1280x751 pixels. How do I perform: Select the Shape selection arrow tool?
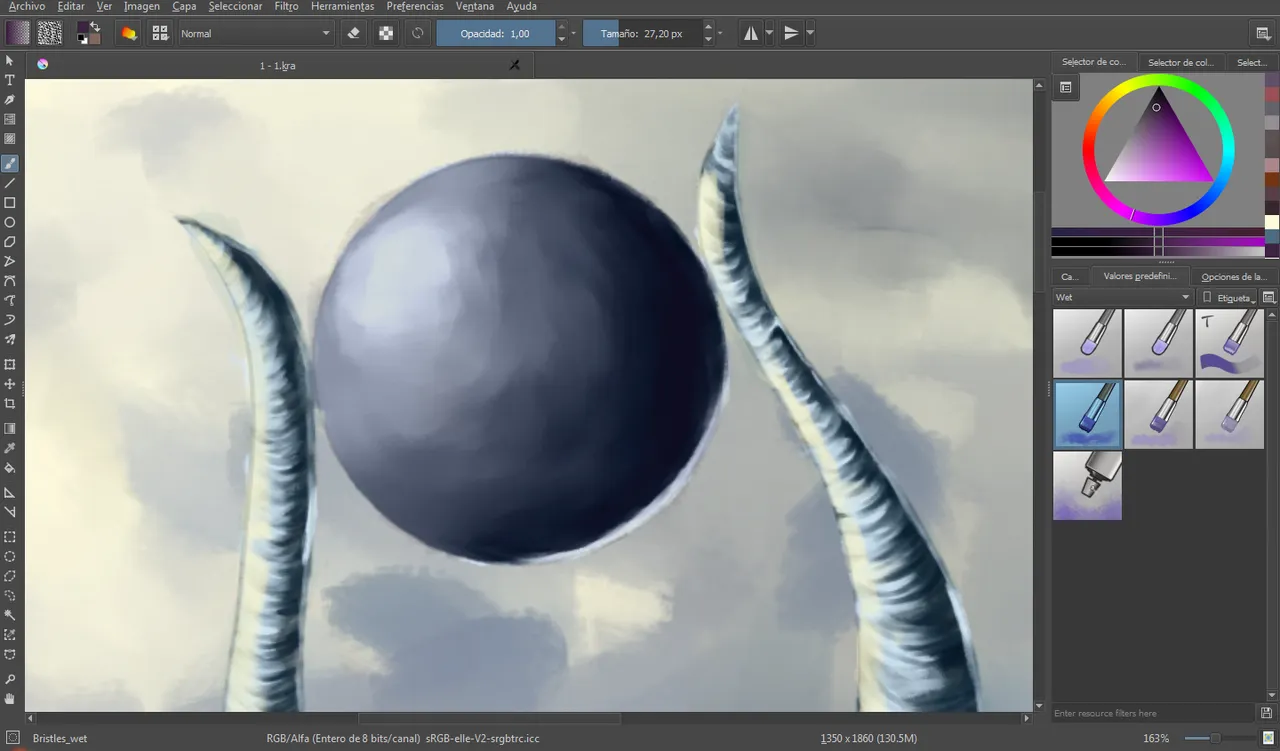point(10,61)
